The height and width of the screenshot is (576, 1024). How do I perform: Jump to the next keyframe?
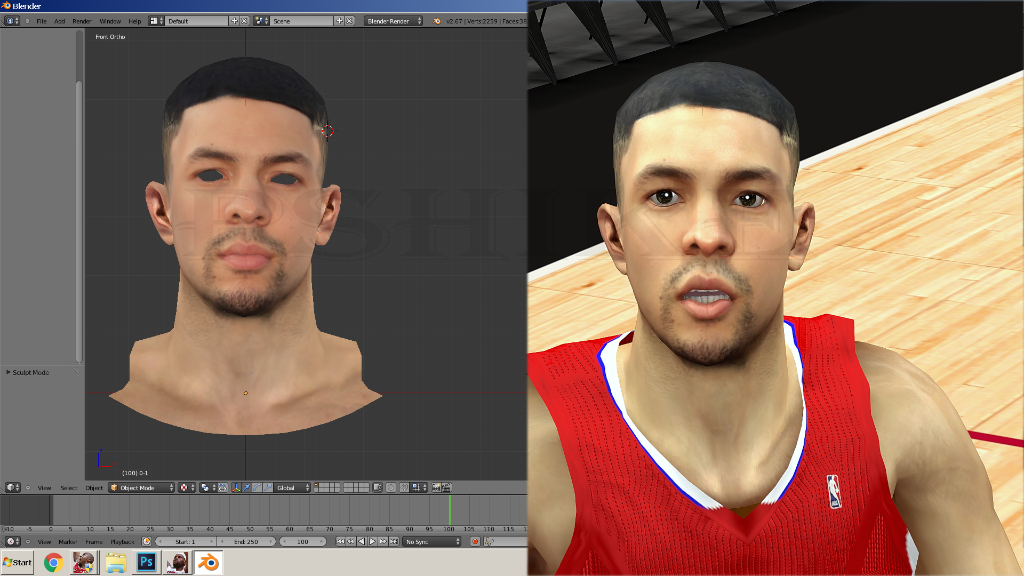[383, 541]
